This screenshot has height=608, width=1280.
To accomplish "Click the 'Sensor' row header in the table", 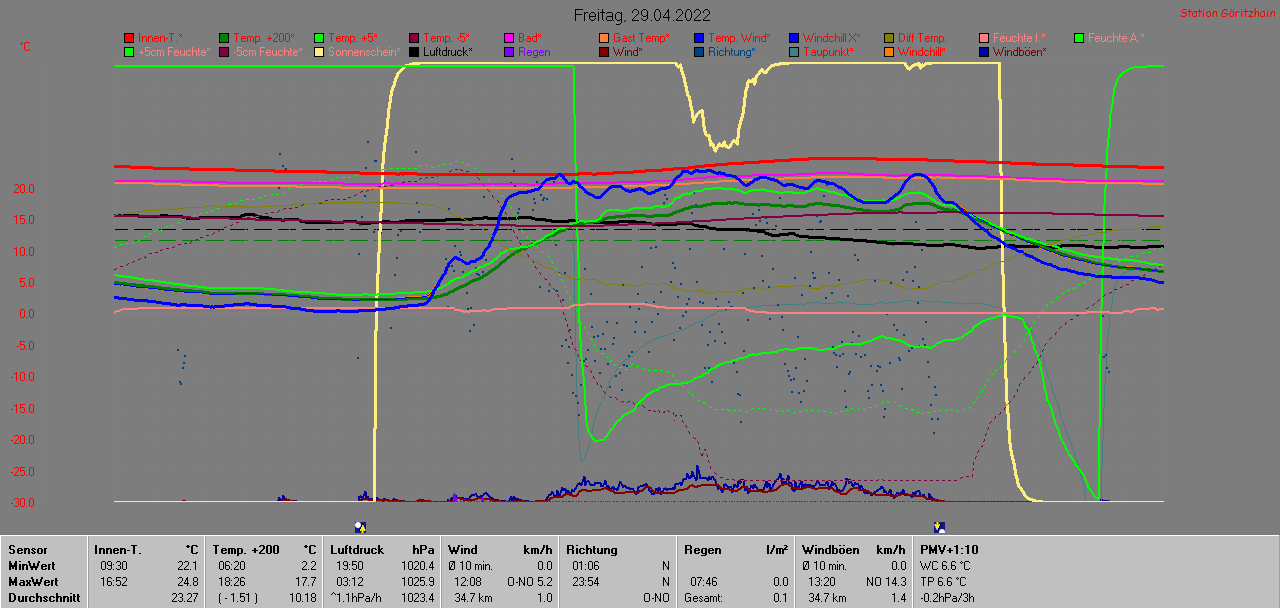I will 28,550.
